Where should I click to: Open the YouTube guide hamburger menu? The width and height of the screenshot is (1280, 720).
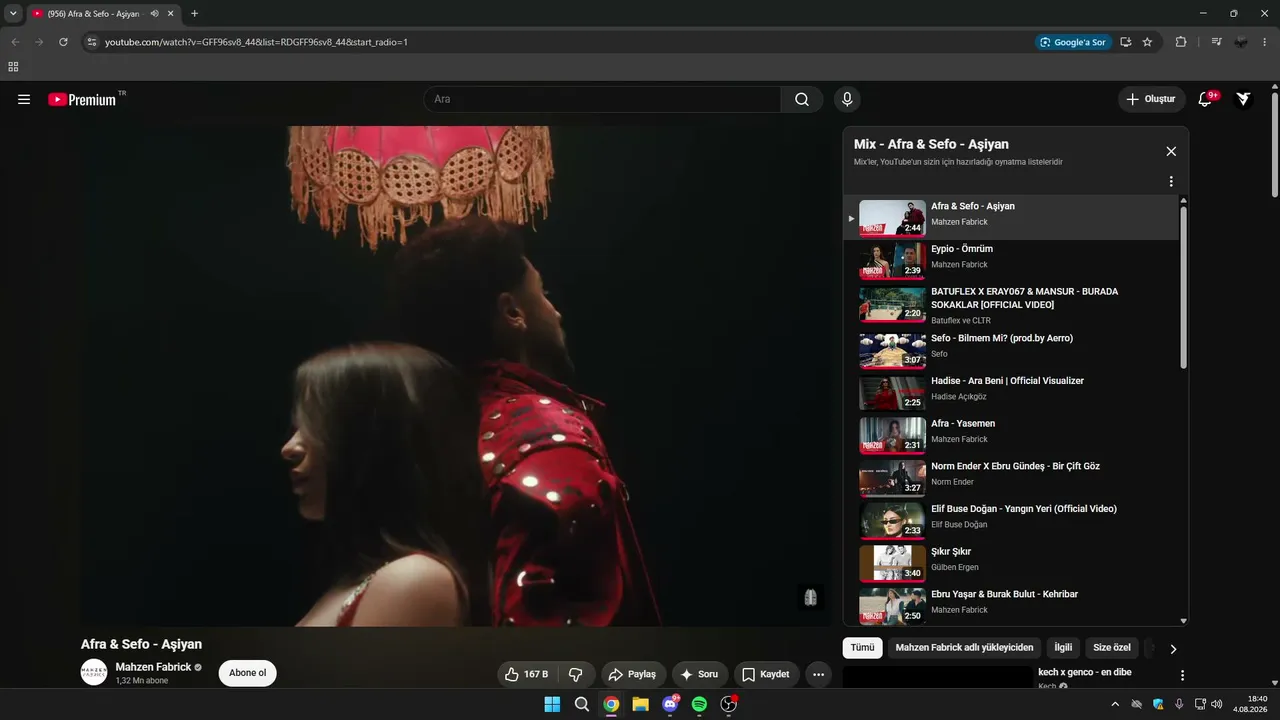(24, 99)
